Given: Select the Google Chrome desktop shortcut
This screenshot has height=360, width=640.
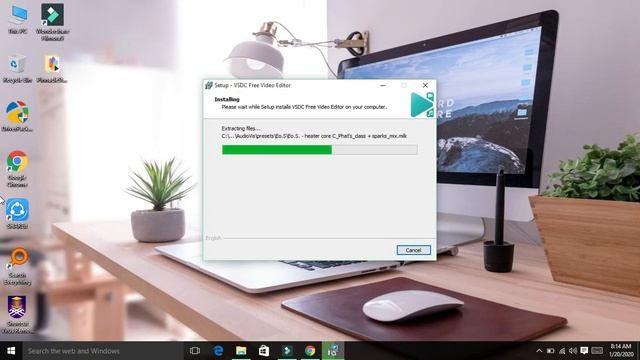Looking at the screenshot, I should point(17,169).
